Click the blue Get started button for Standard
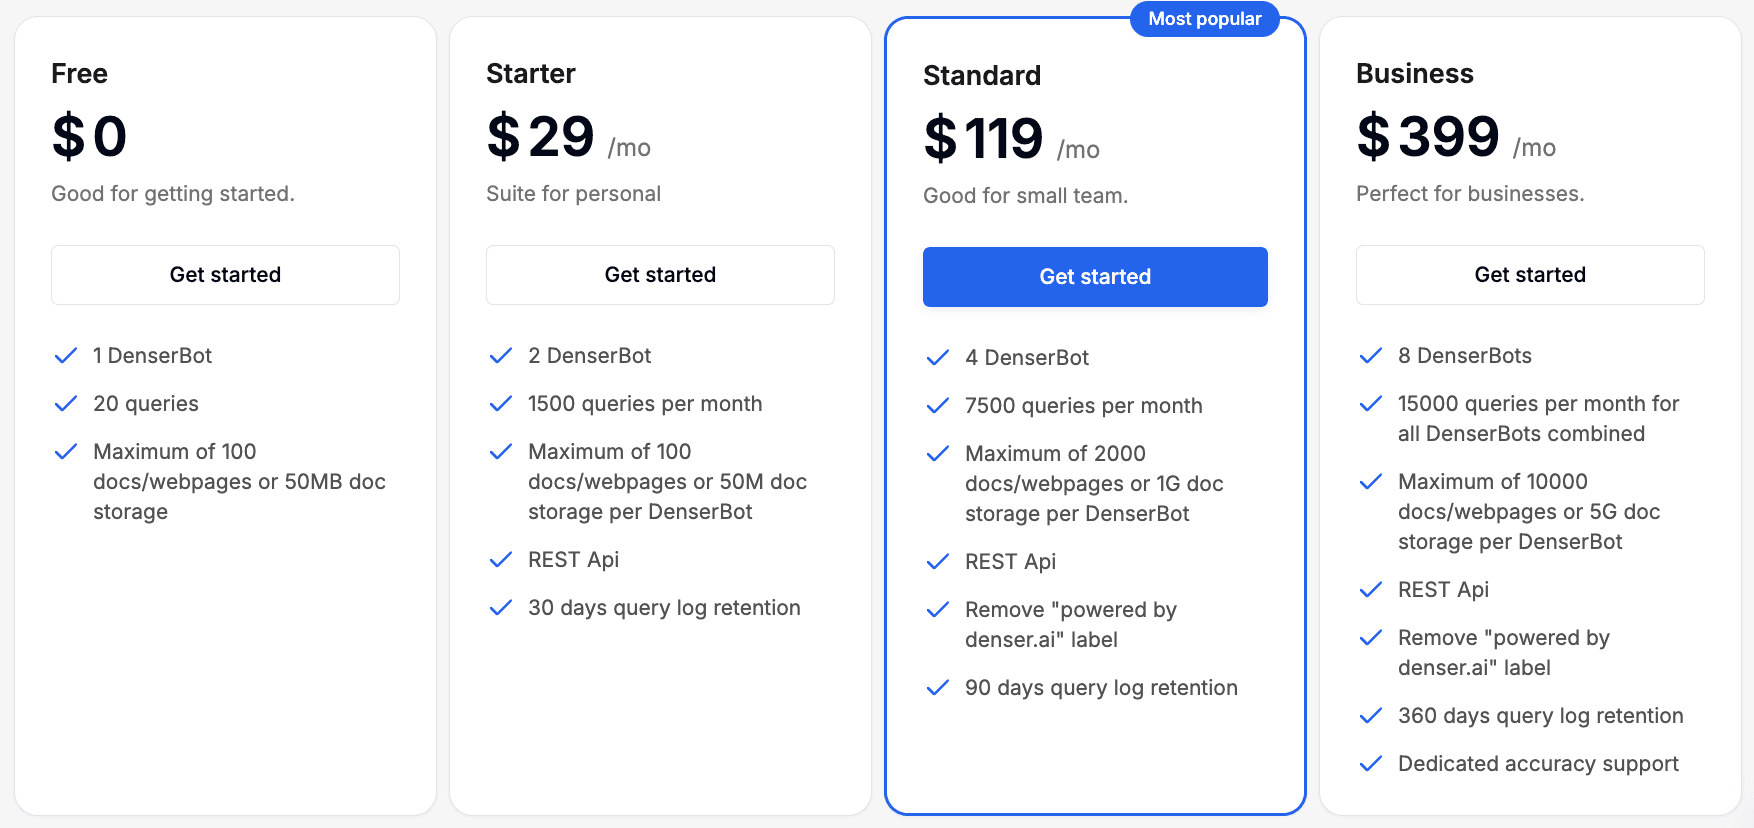The image size is (1754, 828). (1094, 277)
